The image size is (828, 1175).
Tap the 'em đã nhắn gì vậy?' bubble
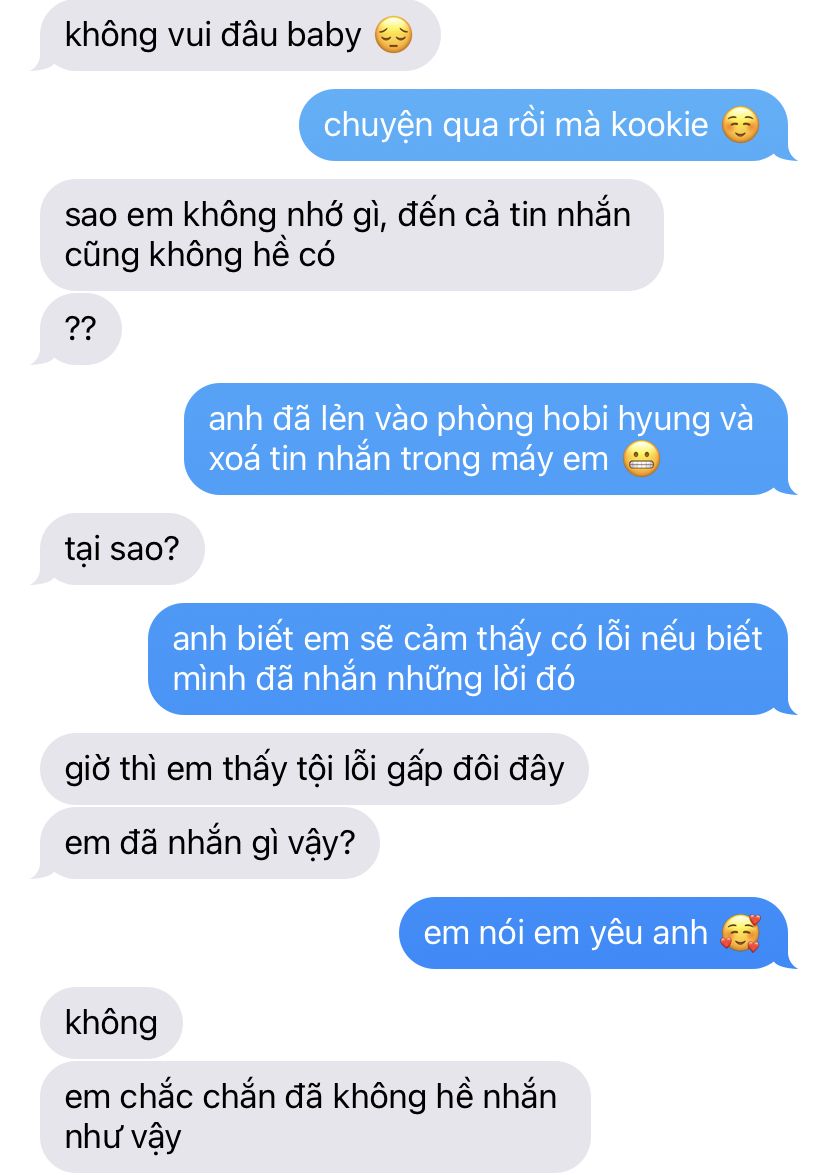coord(206,843)
